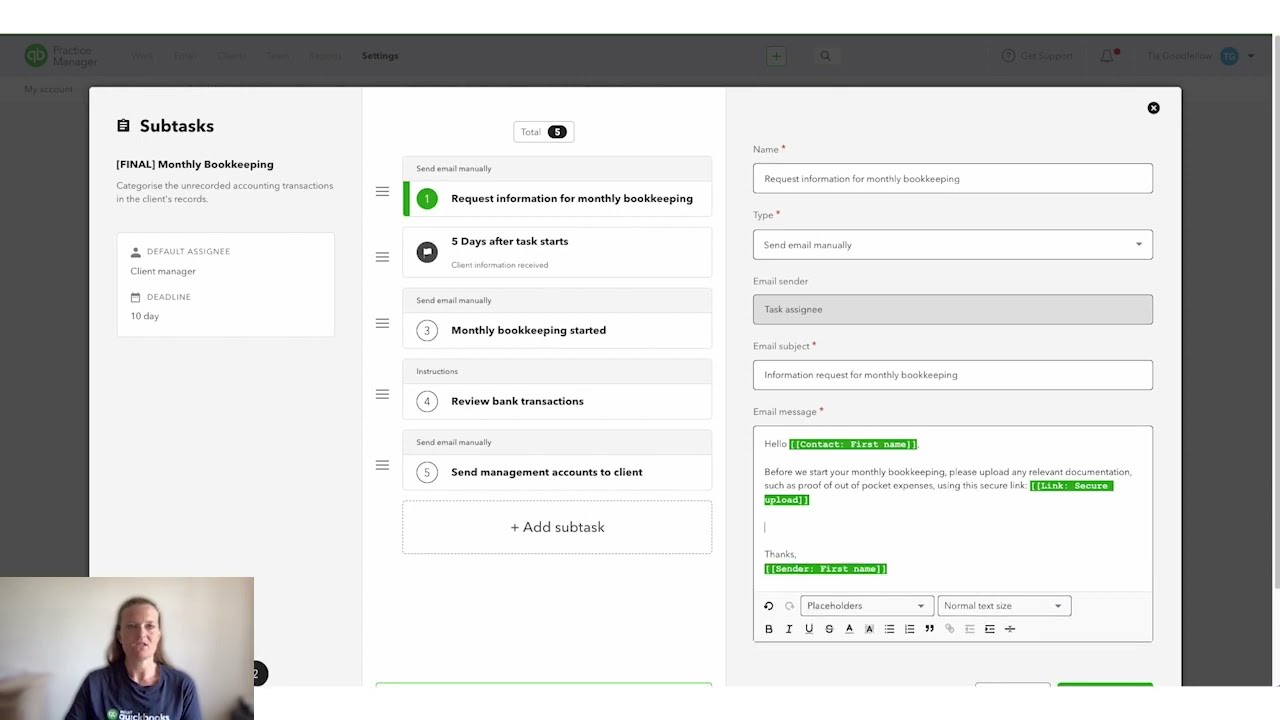1280x720 pixels.
Task: Click the Subtasks clipboard icon in header
Action: click(123, 126)
